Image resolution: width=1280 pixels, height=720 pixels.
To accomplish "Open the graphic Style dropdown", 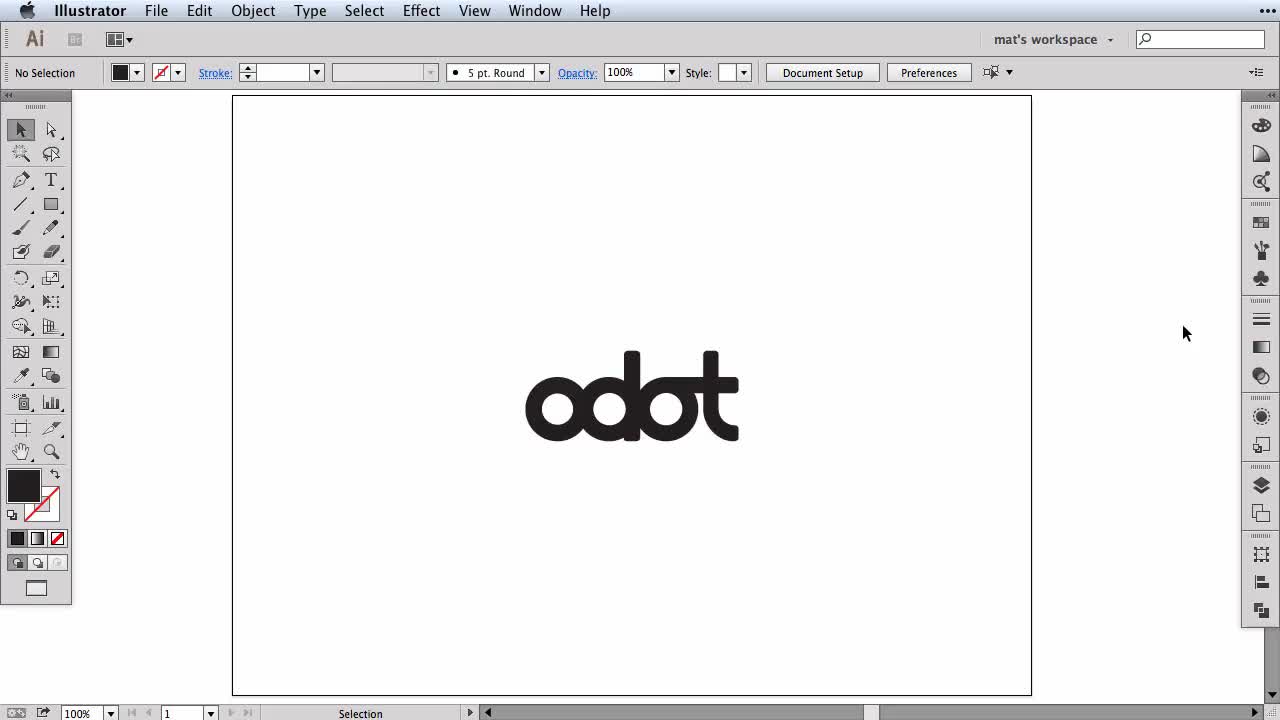I will 743,73.
